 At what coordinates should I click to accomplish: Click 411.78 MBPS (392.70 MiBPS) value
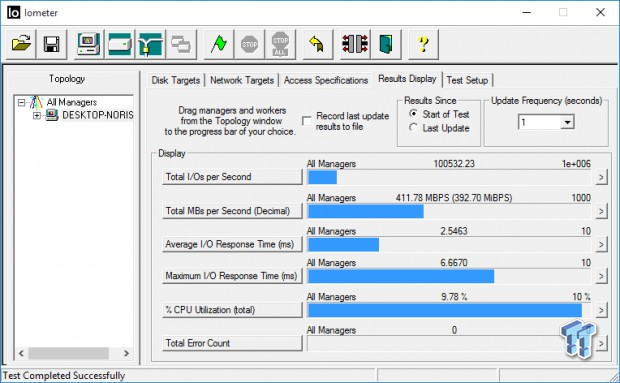[x=454, y=198]
